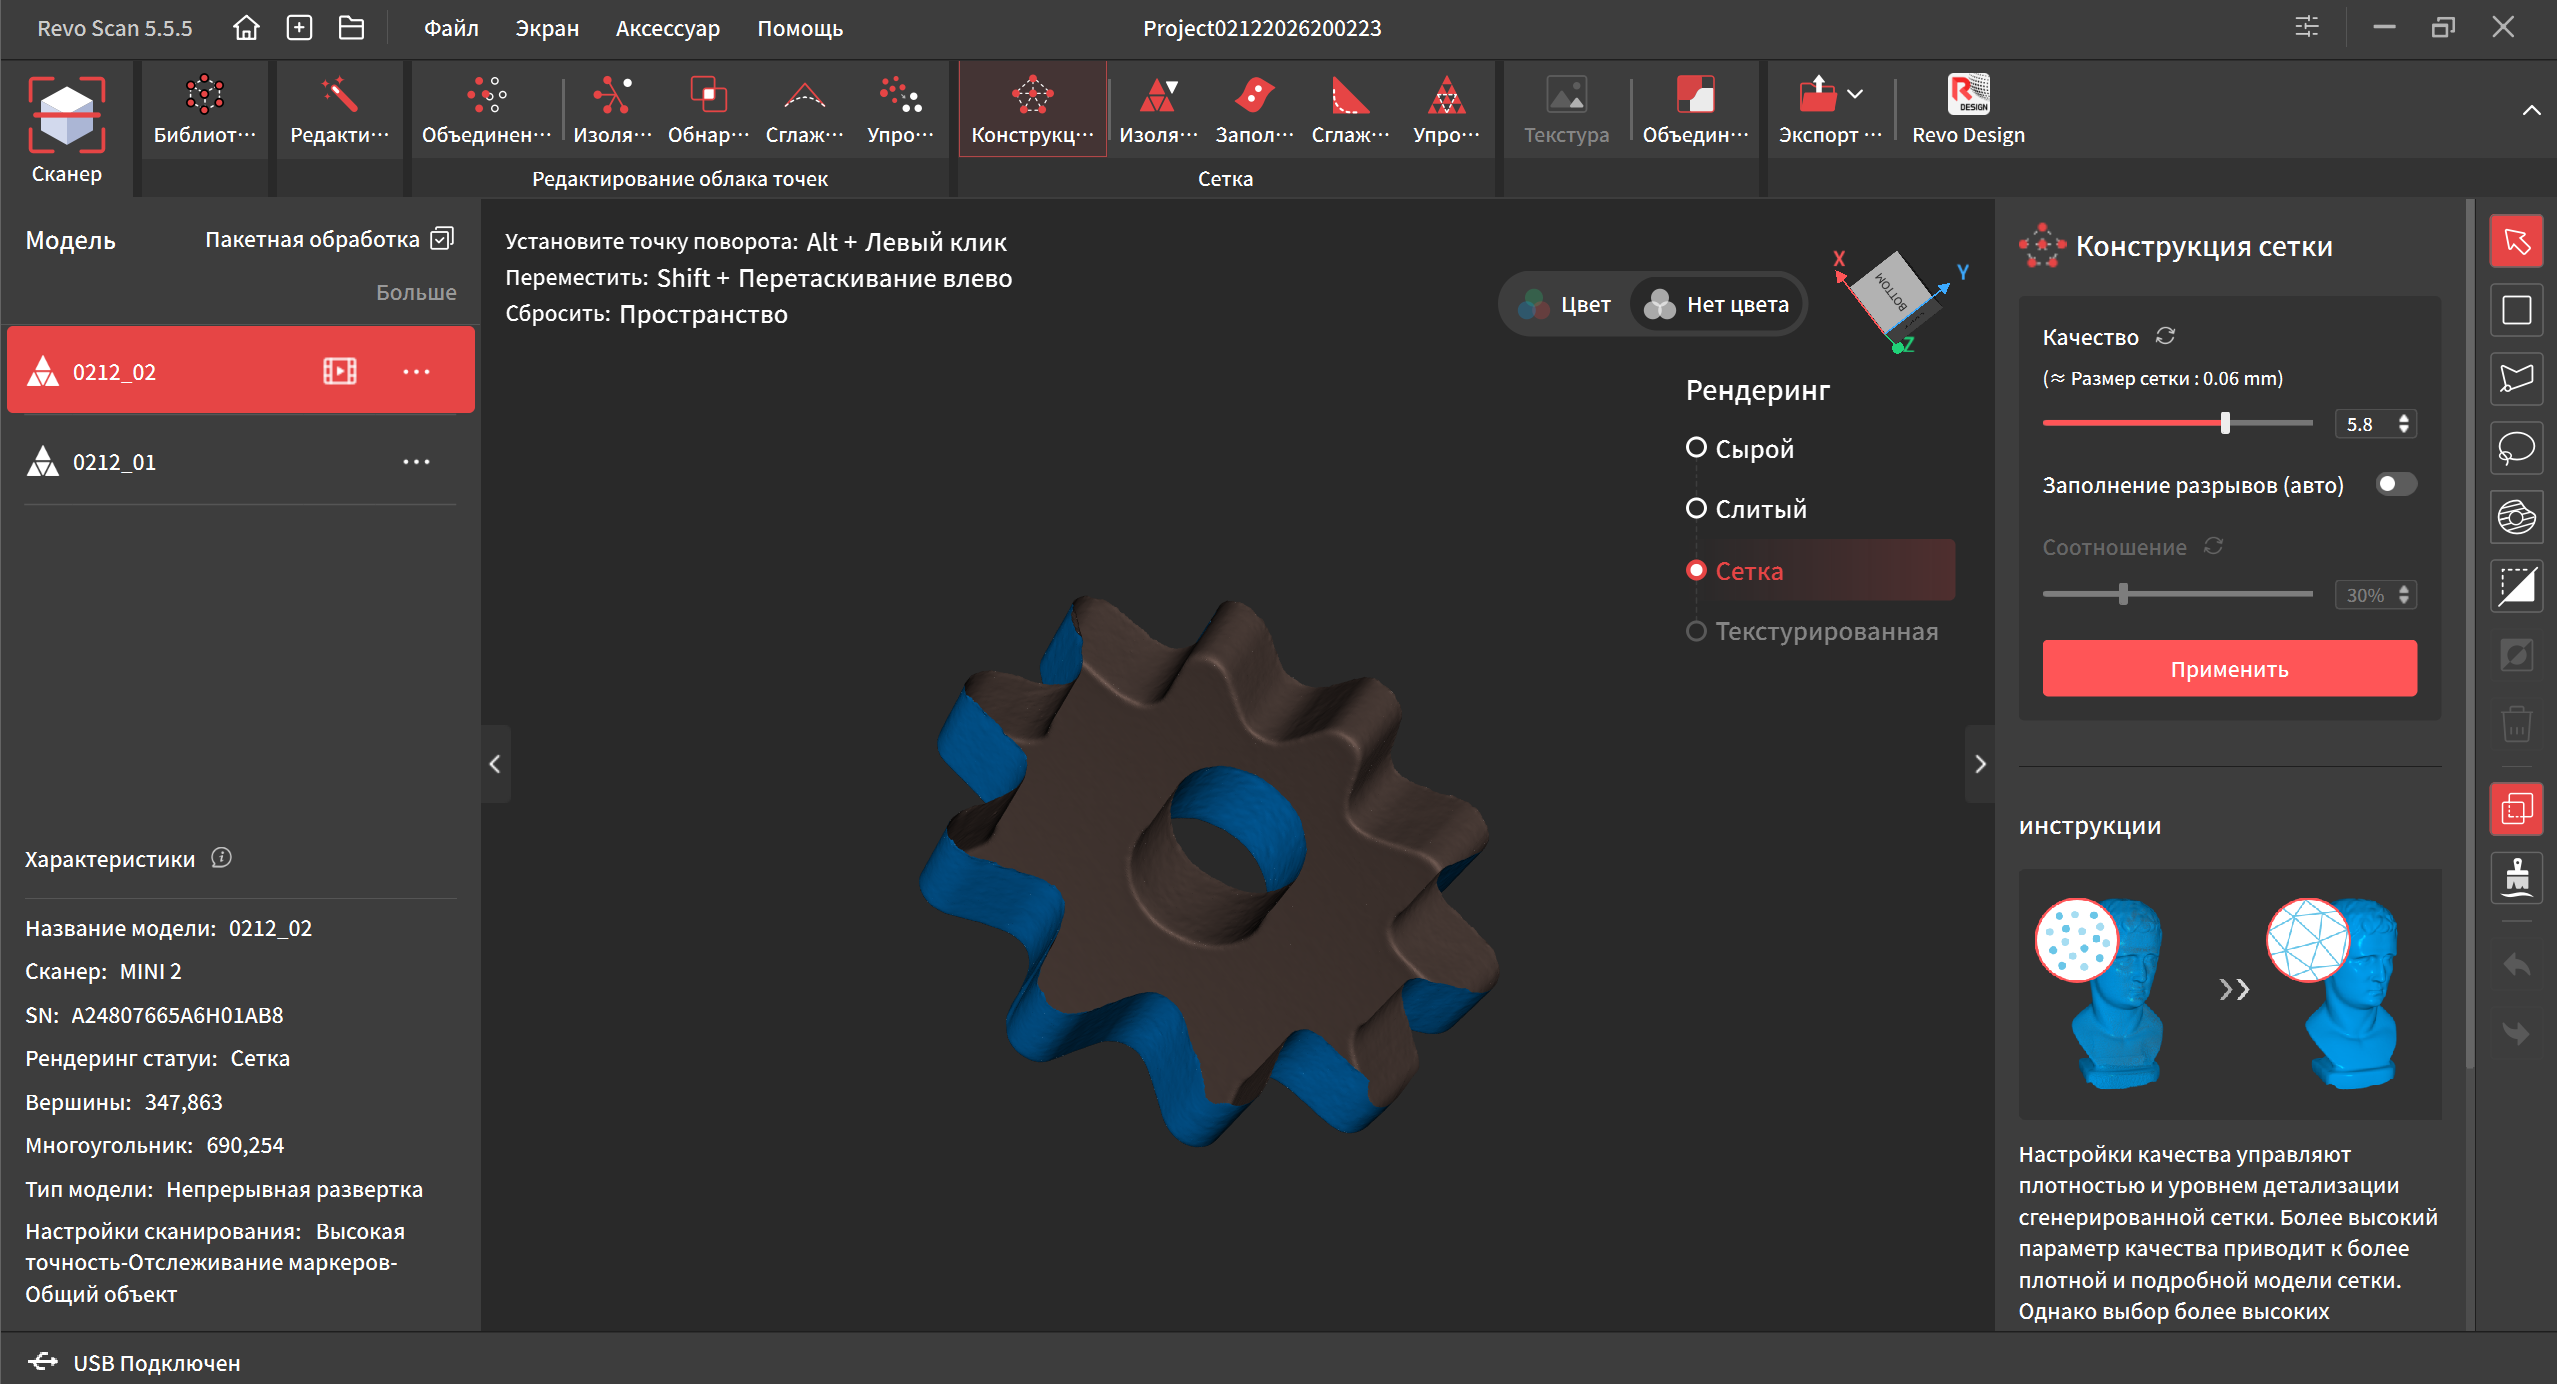Open the Файл menu
Image resolution: width=2557 pixels, height=1384 pixels.
tap(451, 28)
